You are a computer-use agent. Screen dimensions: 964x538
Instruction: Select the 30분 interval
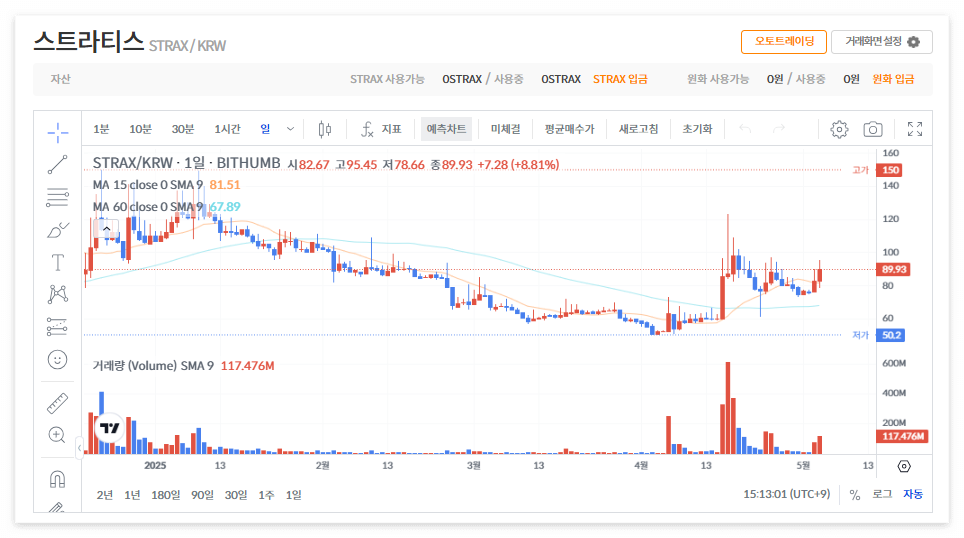[x=183, y=129]
